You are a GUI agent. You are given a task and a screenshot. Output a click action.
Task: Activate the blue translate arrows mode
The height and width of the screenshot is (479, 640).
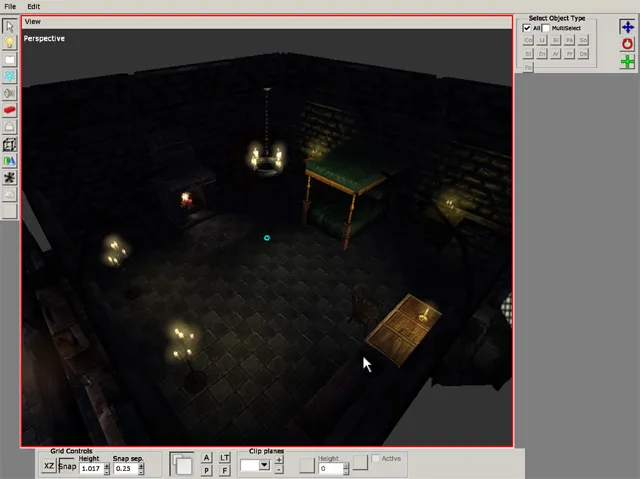[x=627, y=27]
